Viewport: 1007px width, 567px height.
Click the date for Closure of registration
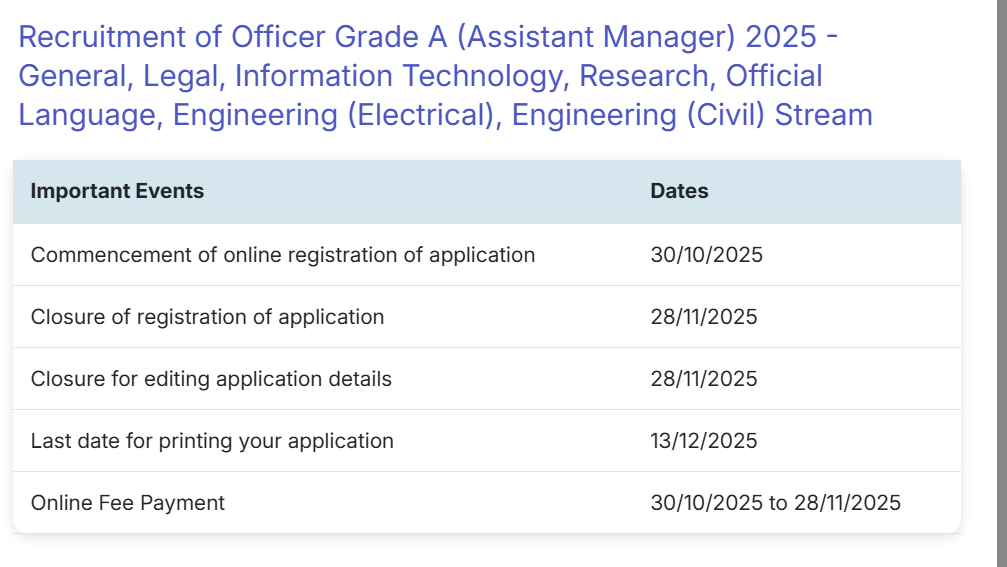[704, 317]
